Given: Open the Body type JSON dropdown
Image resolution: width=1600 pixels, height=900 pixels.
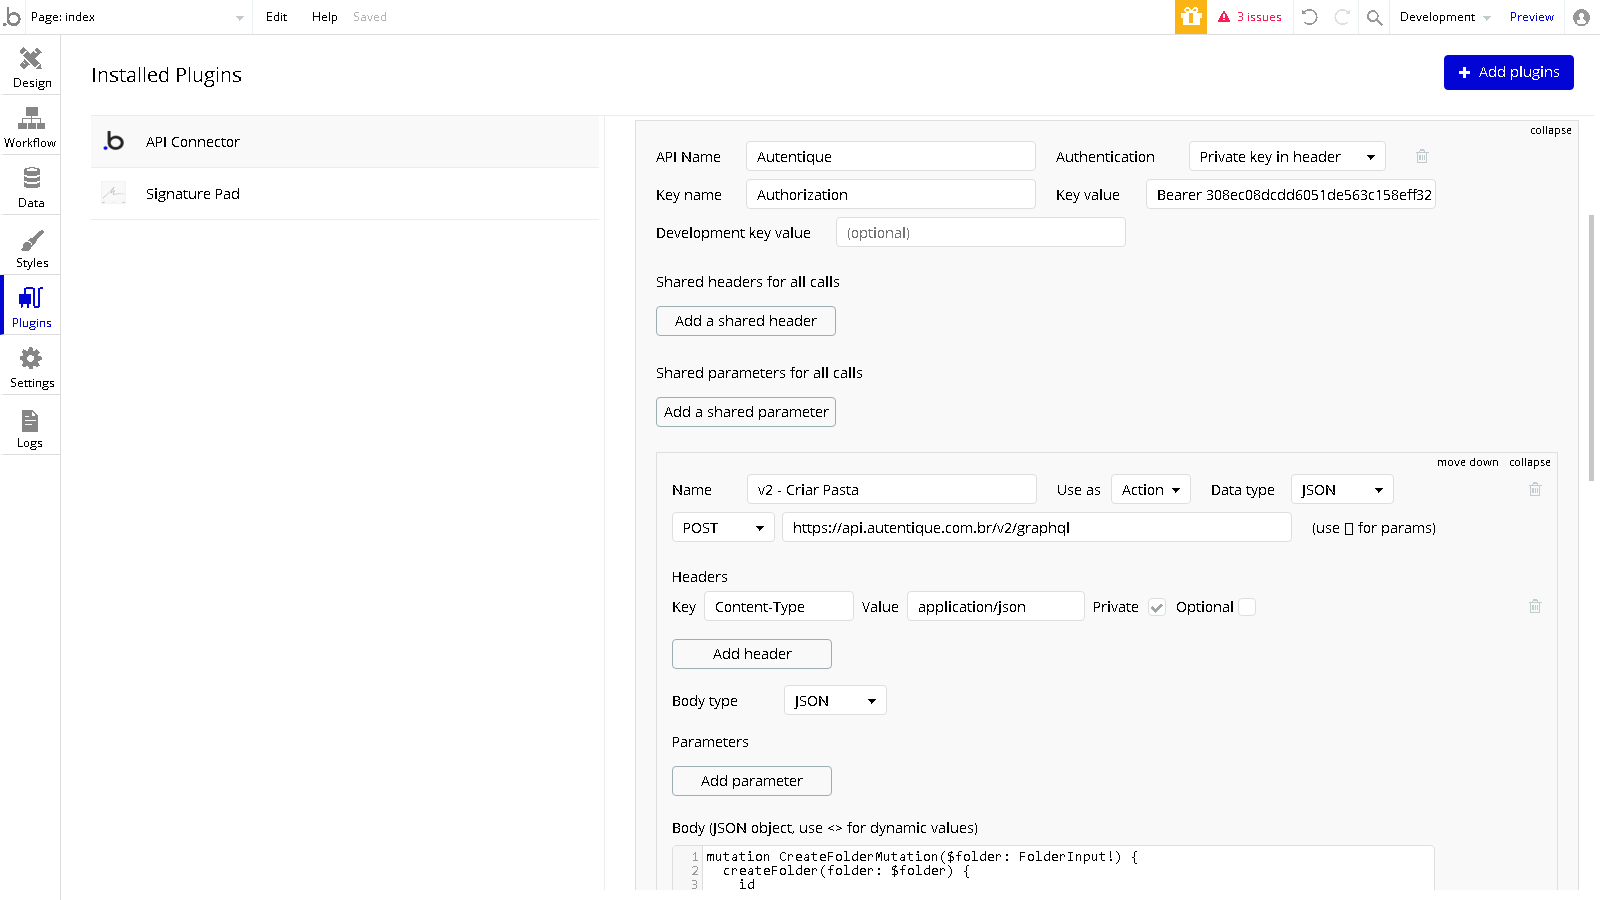Looking at the screenshot, I should coord(835,701).
